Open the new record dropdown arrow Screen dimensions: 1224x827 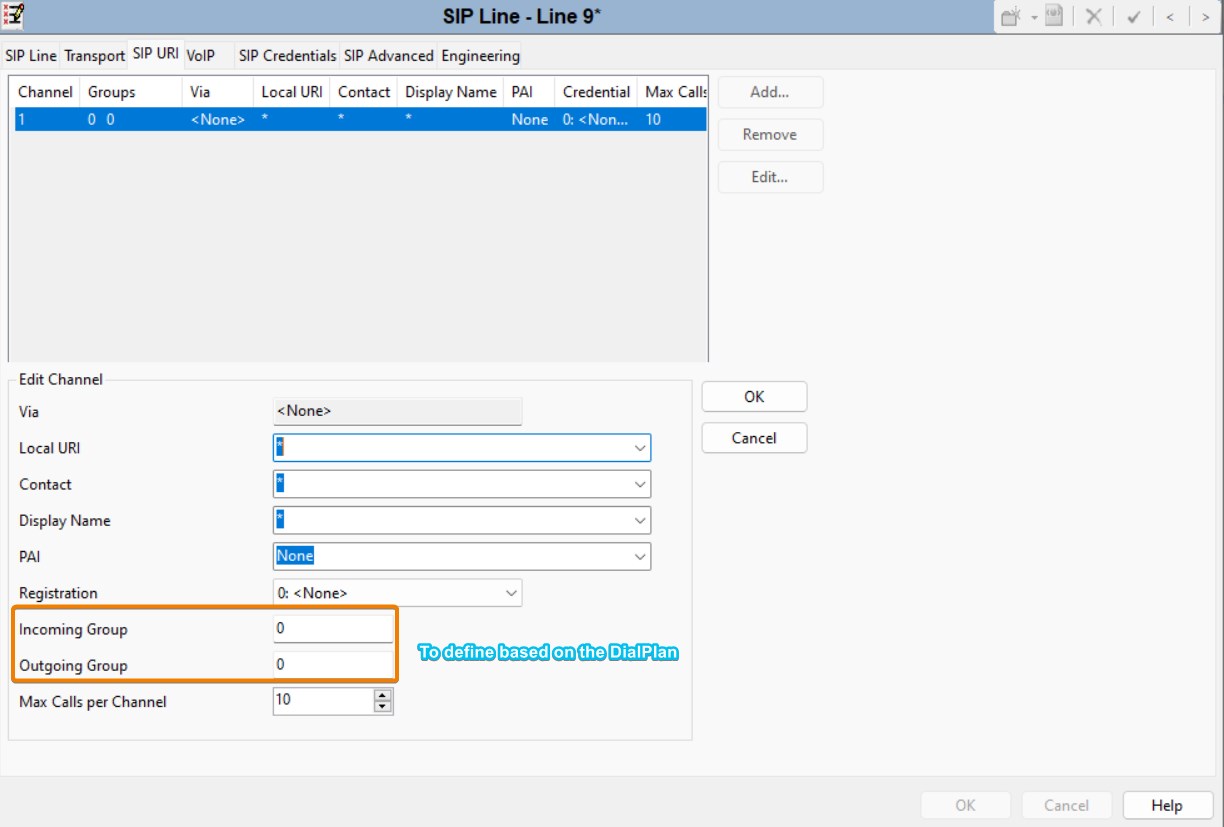click(x=1033, y=17)
